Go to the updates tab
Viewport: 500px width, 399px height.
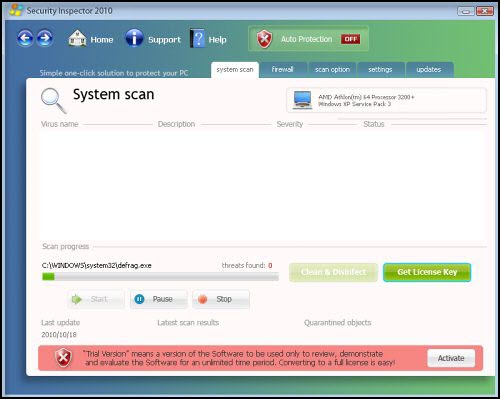pos(429,70)
